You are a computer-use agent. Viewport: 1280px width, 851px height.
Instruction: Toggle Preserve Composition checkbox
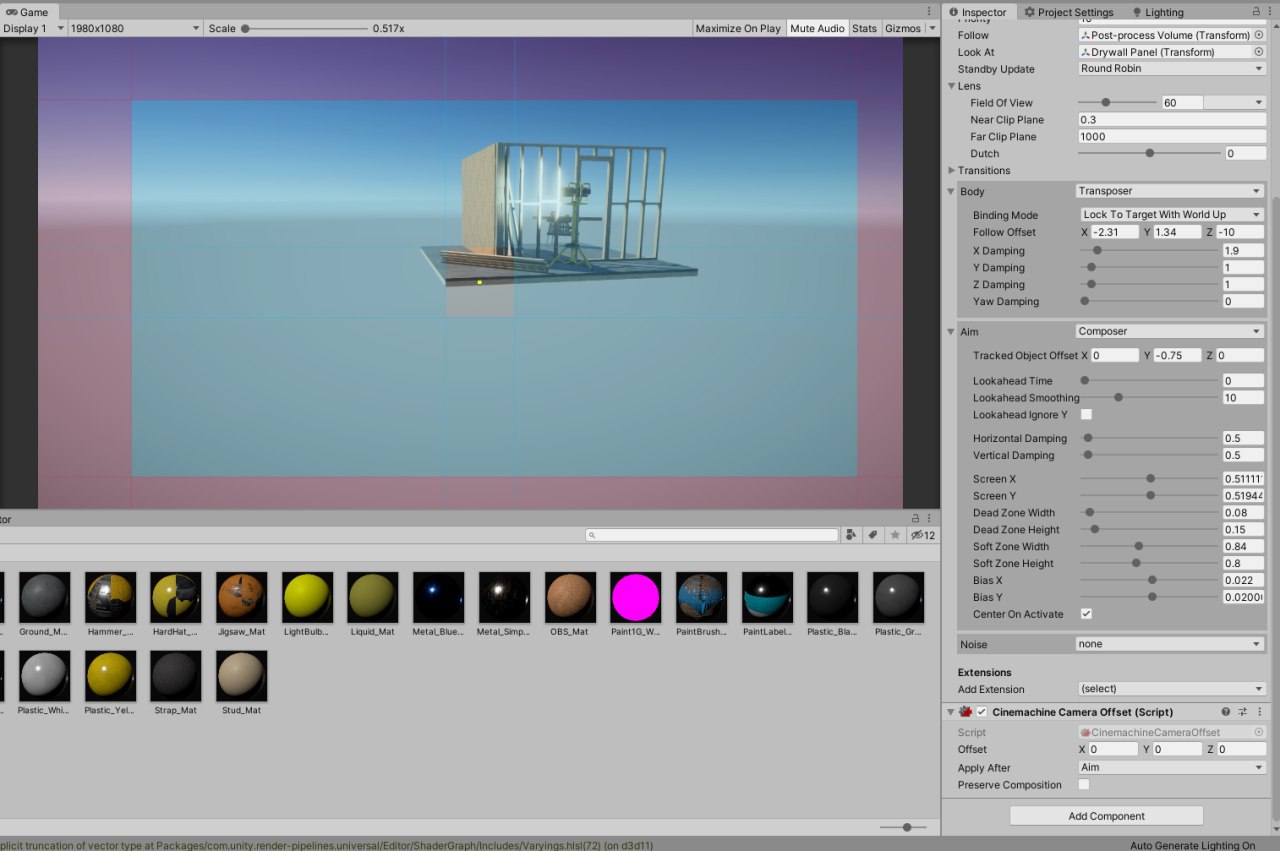point(1084,785)
